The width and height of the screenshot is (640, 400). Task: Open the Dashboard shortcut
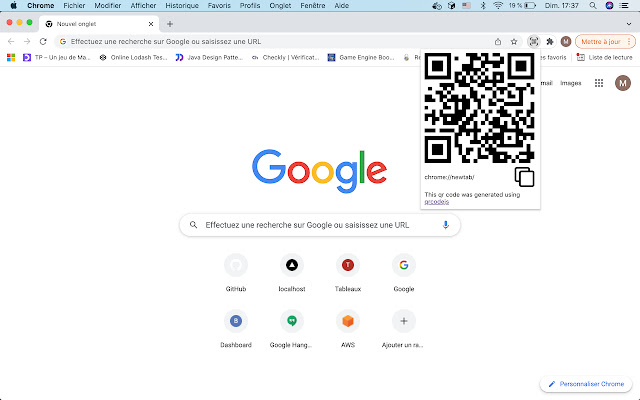coord(236,329)
